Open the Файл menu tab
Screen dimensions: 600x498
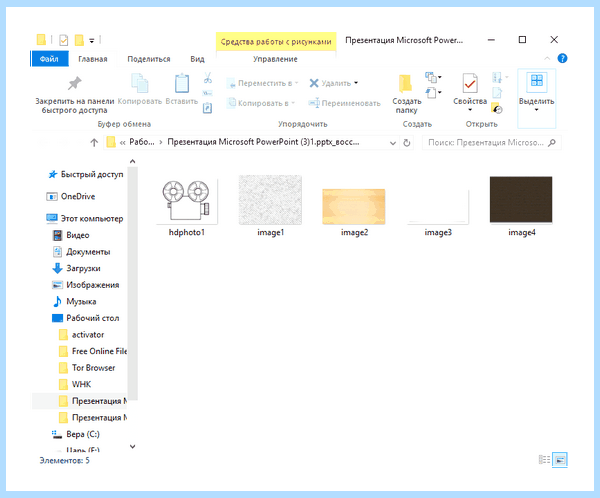pyautogui.click(x=49, y=59)
